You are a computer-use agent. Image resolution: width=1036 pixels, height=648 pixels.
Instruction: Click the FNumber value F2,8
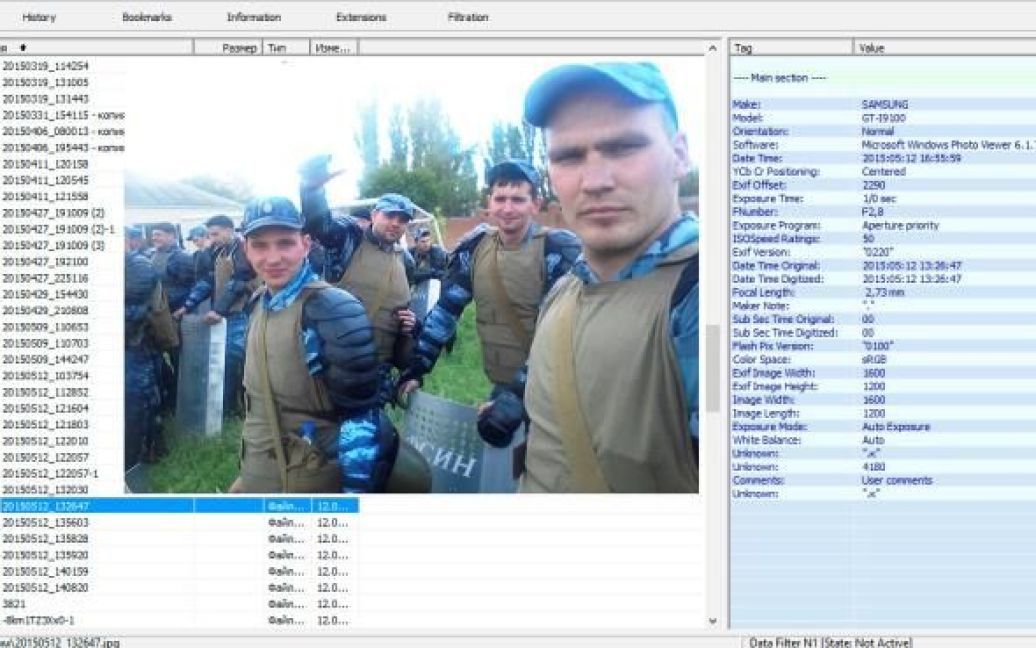872,212
